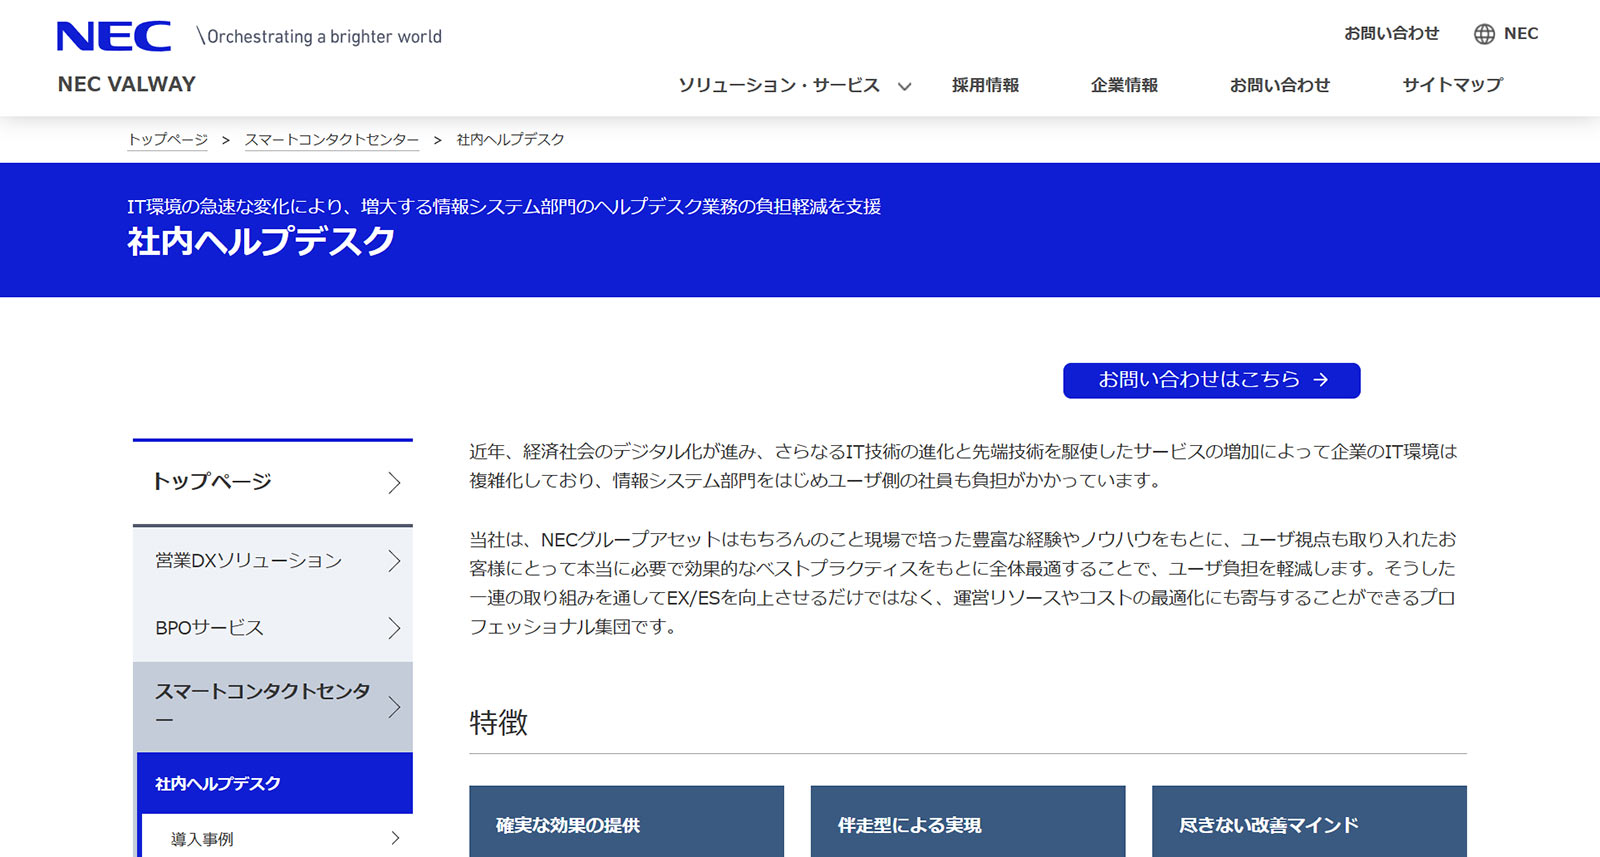The width and height of the screenshot is (1600, 857).
Task: Open the ソリューション・サービス menu
Action: (x=779, y=85)
